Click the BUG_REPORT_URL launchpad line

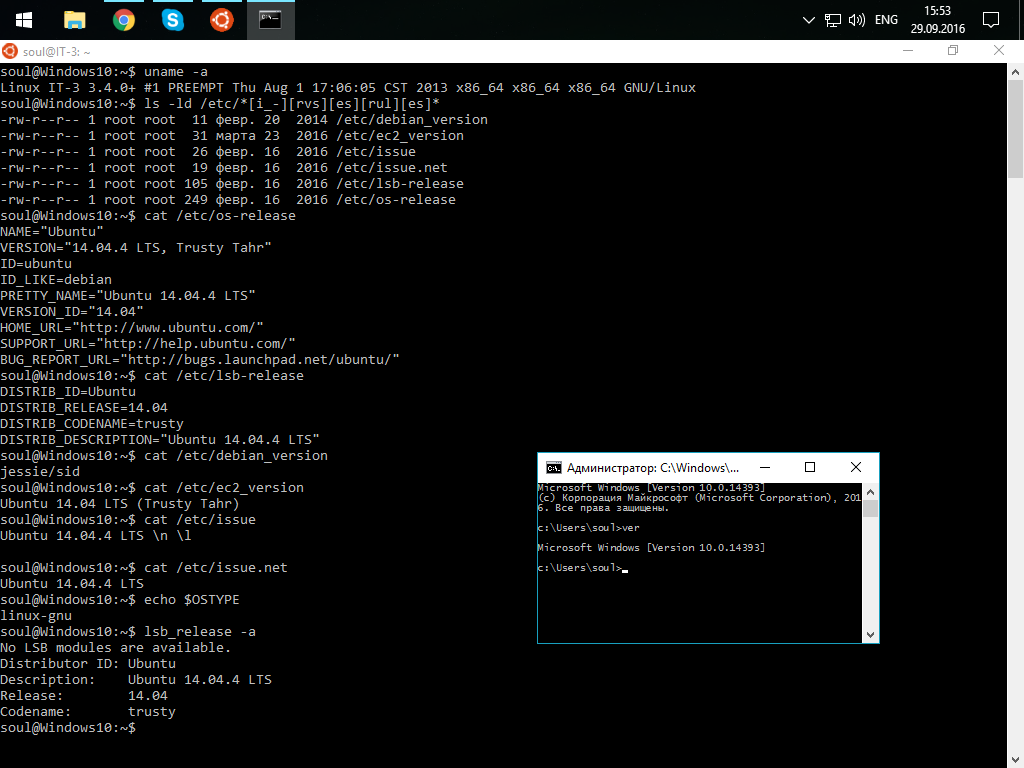[200, 360]
